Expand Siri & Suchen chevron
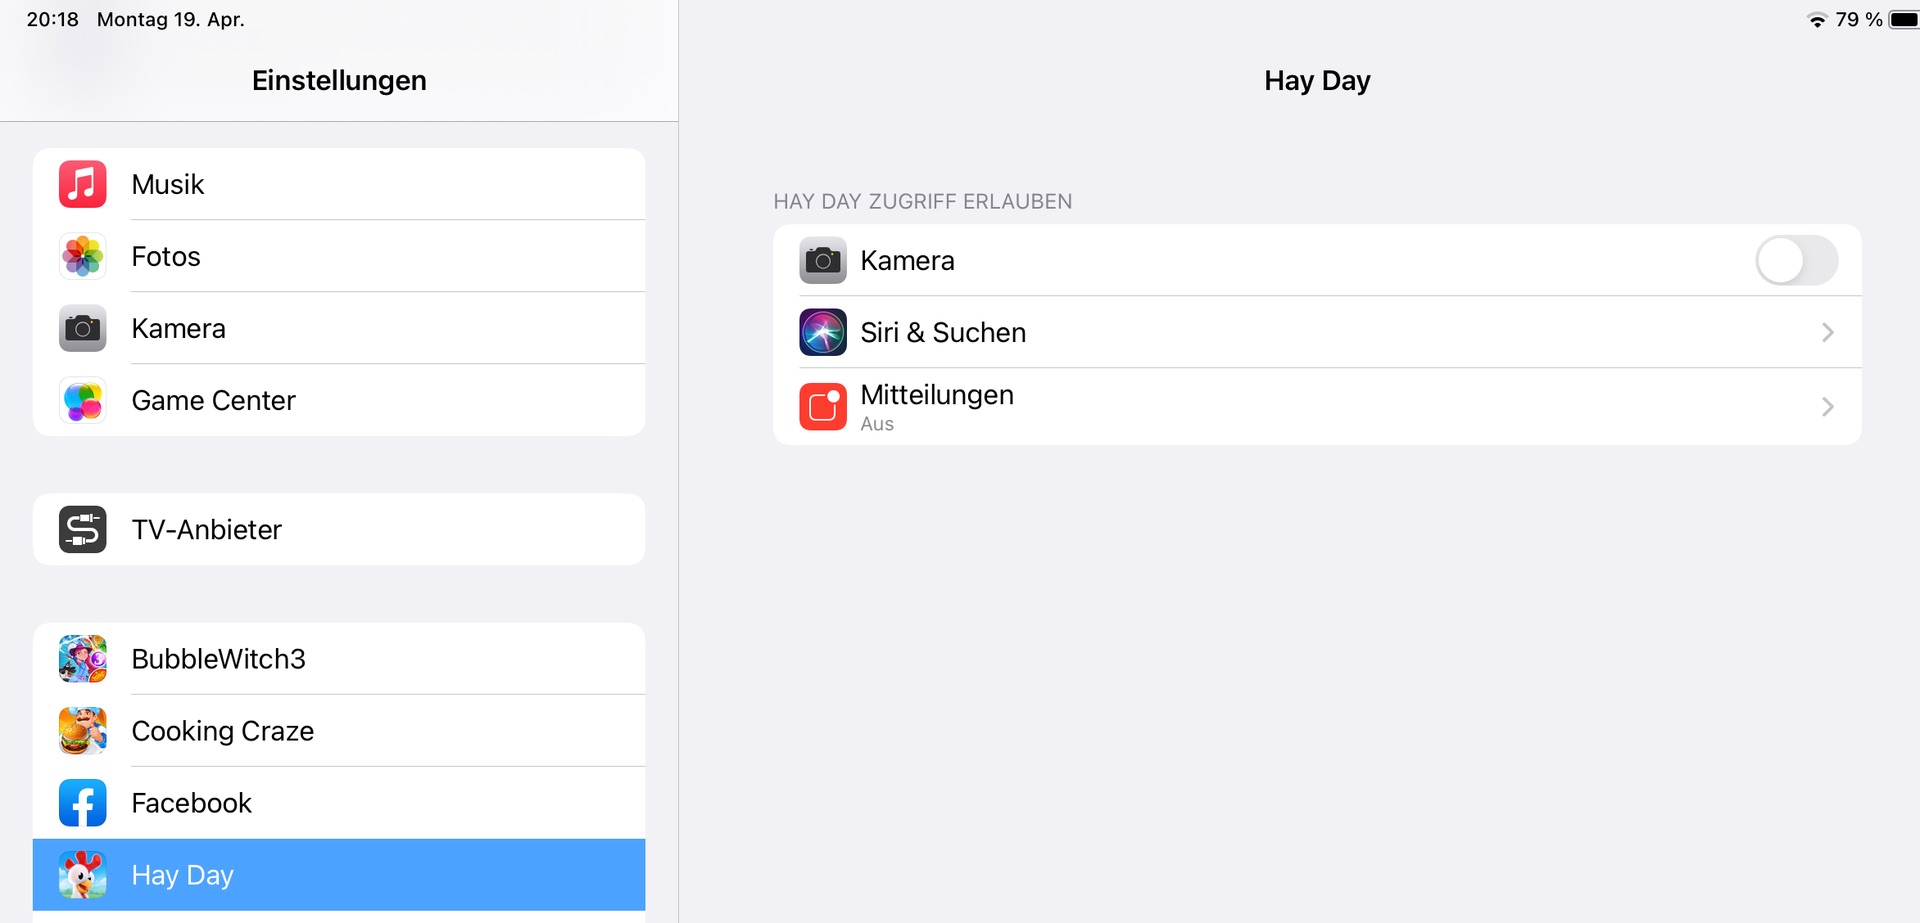The width and height of the screenshot is (1920, 923). pos(1827,332)
